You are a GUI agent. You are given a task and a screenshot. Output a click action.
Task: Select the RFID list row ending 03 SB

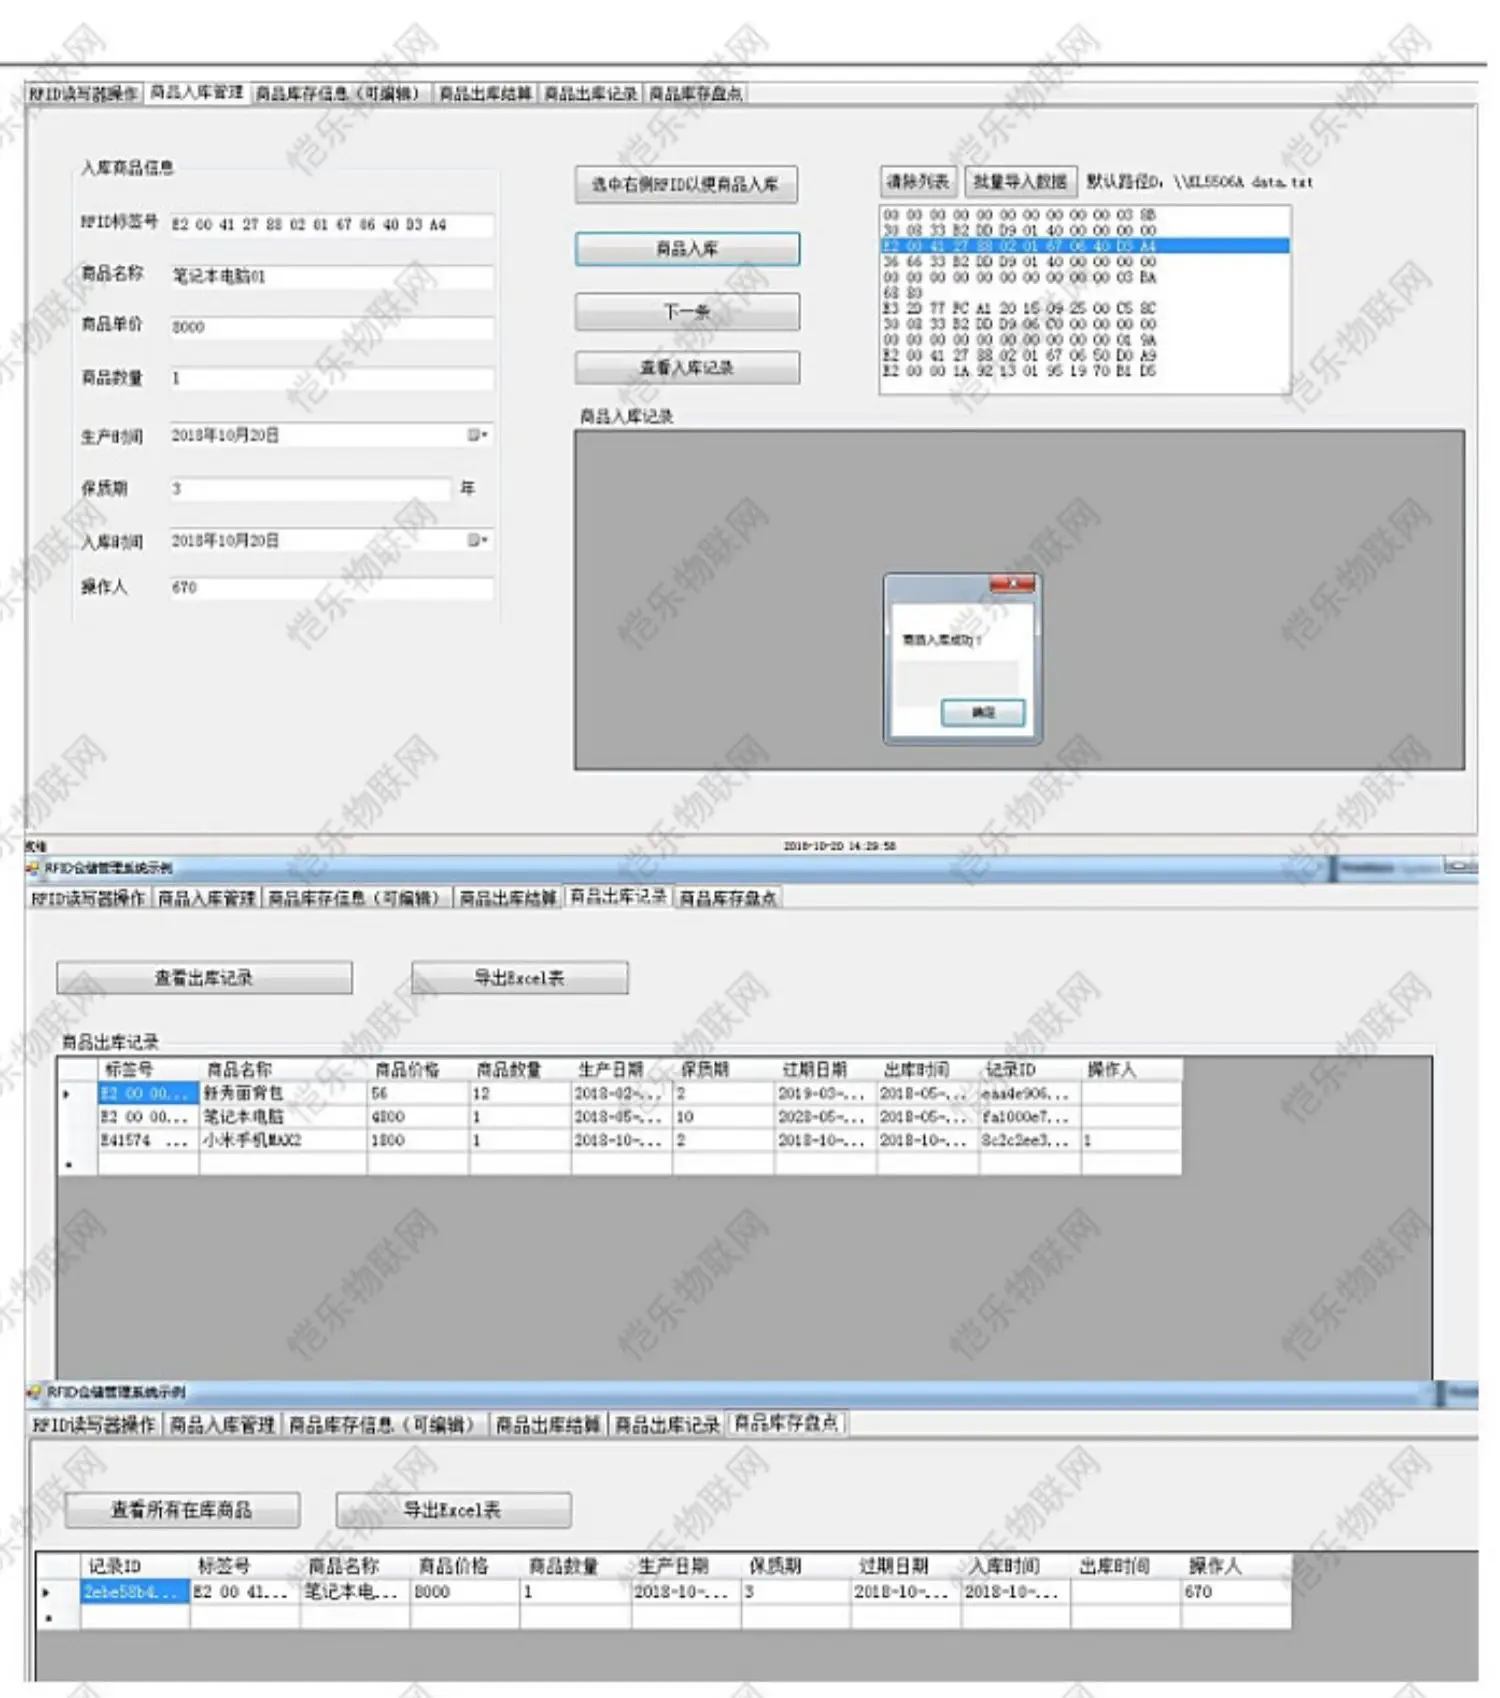(1085, 215)
